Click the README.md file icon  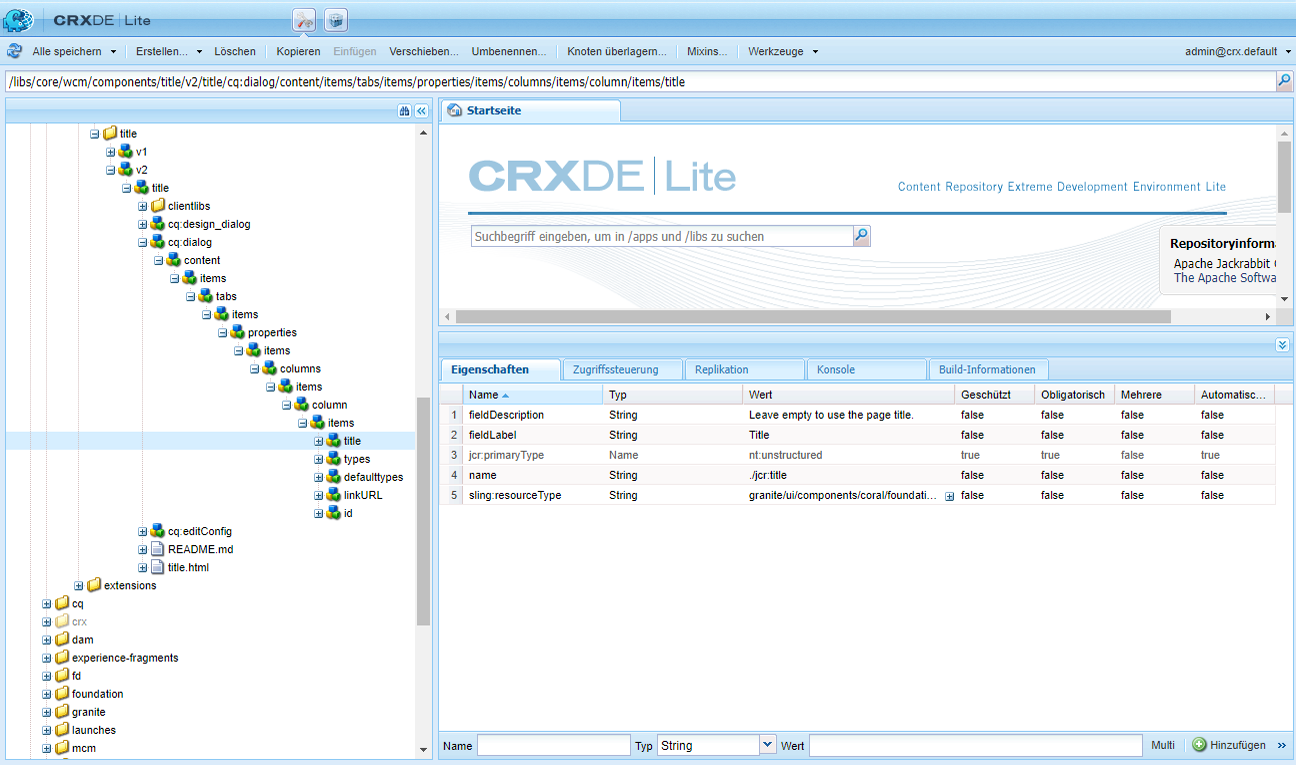click(158, 549)
